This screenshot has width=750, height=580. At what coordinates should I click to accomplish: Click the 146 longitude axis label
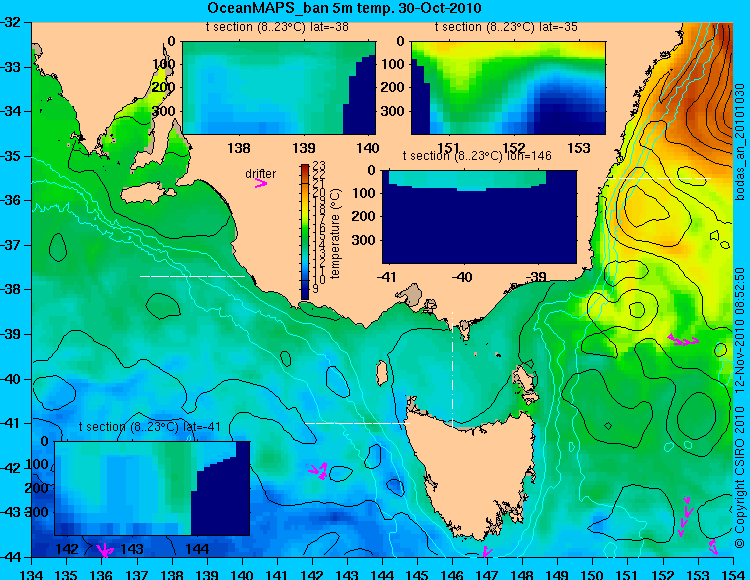452,573
